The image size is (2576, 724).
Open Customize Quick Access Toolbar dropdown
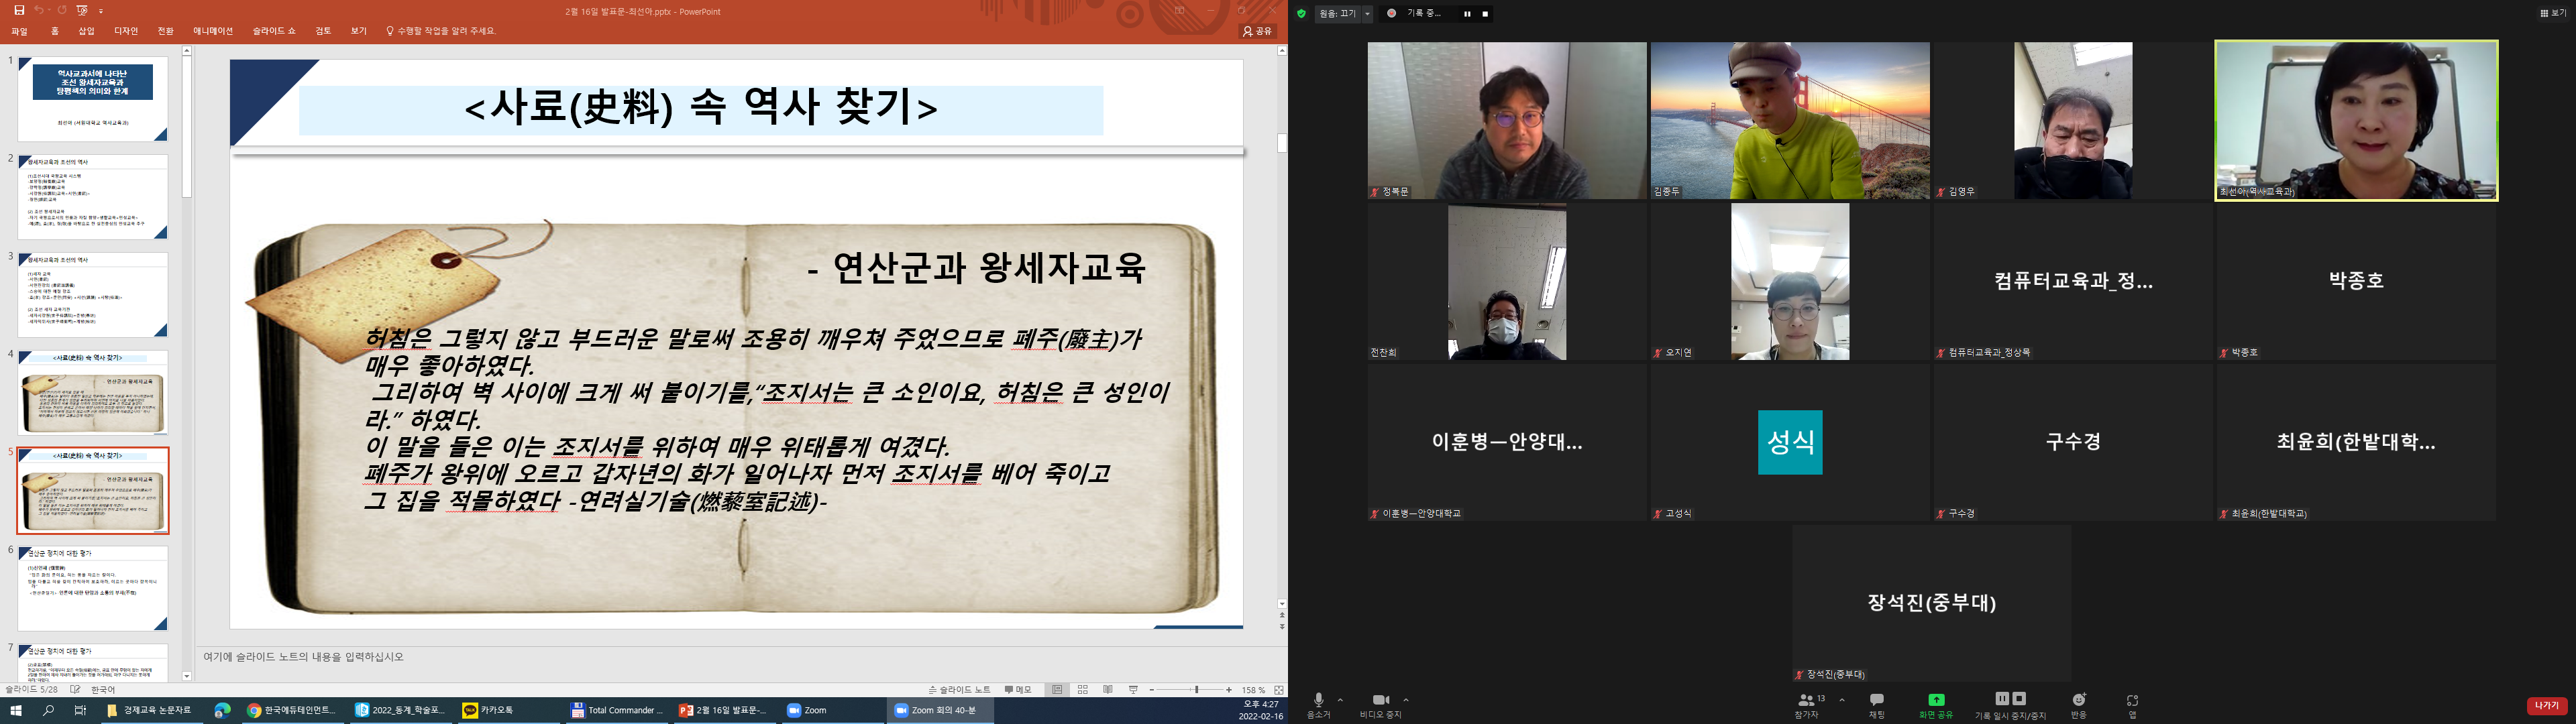point(101,12)
